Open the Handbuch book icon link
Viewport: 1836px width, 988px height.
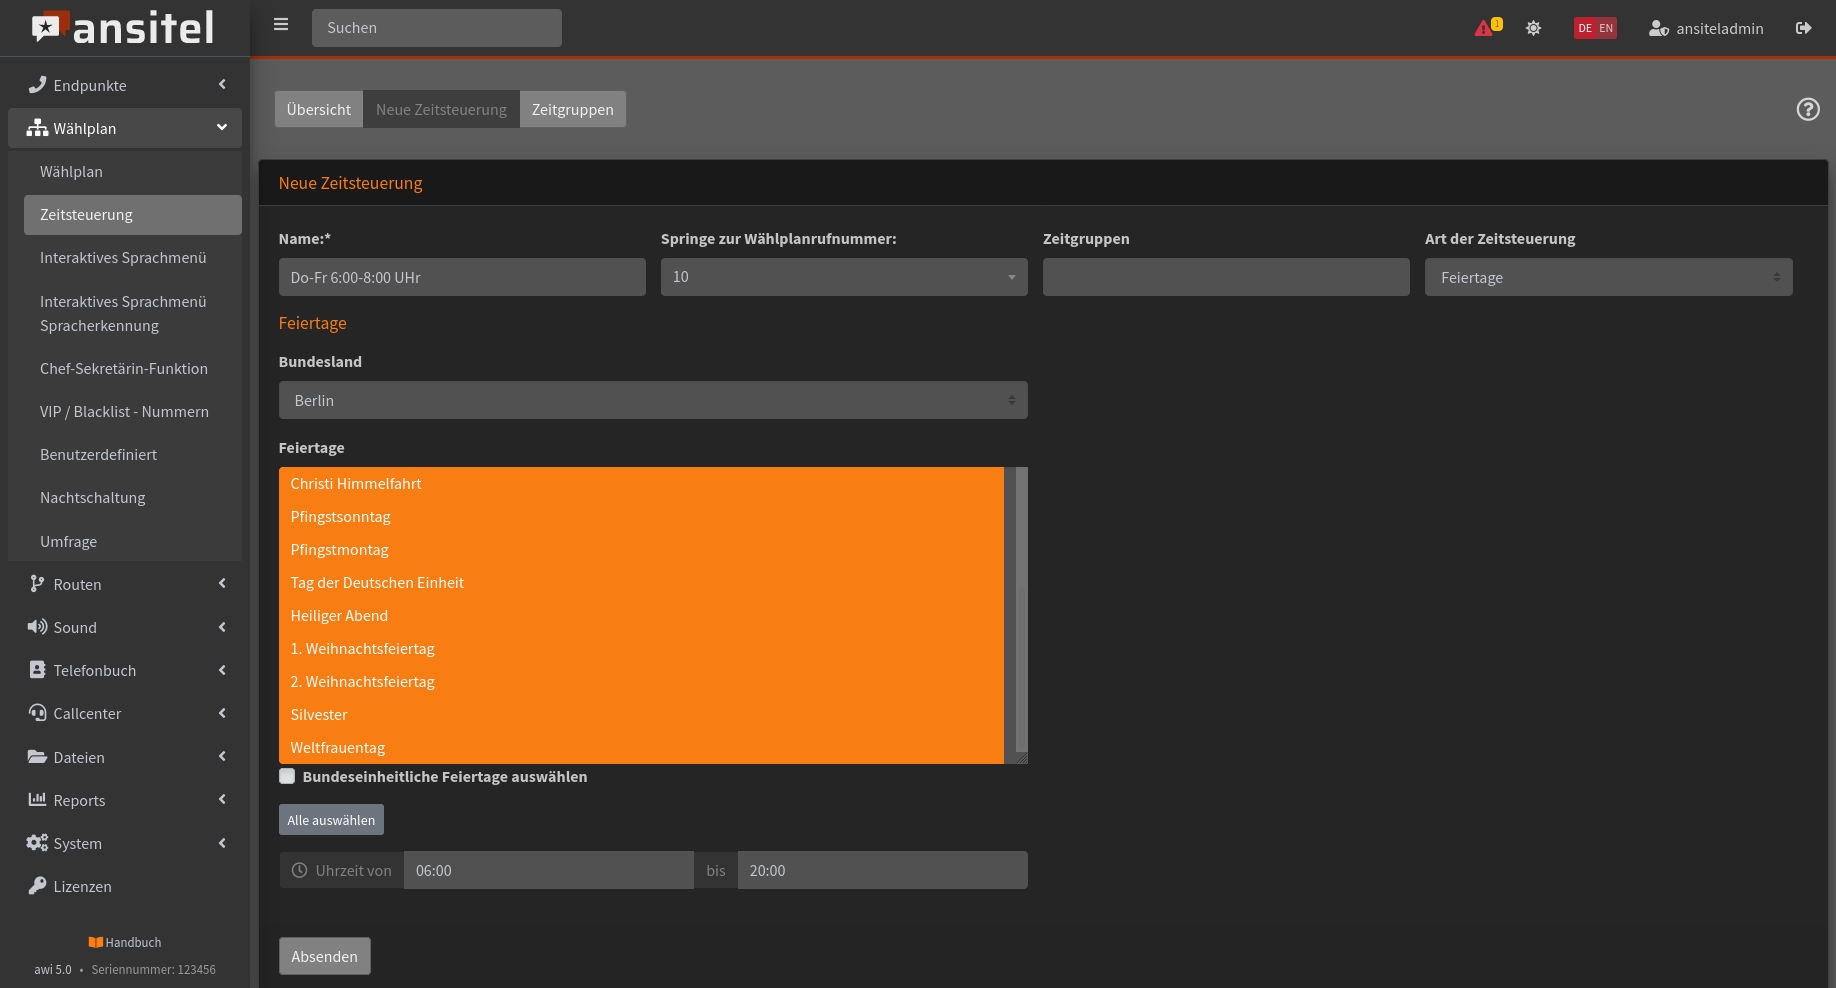pyautogui.click(x=96, y=942)
